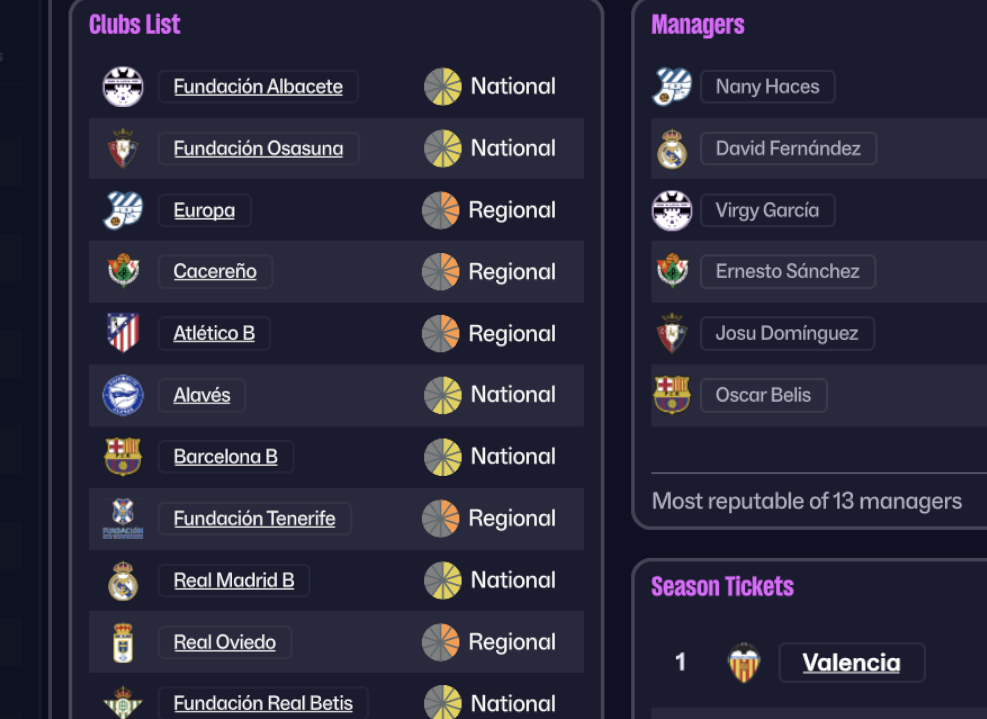Click the Fundación Tenerife club logo

pos(123,519)
